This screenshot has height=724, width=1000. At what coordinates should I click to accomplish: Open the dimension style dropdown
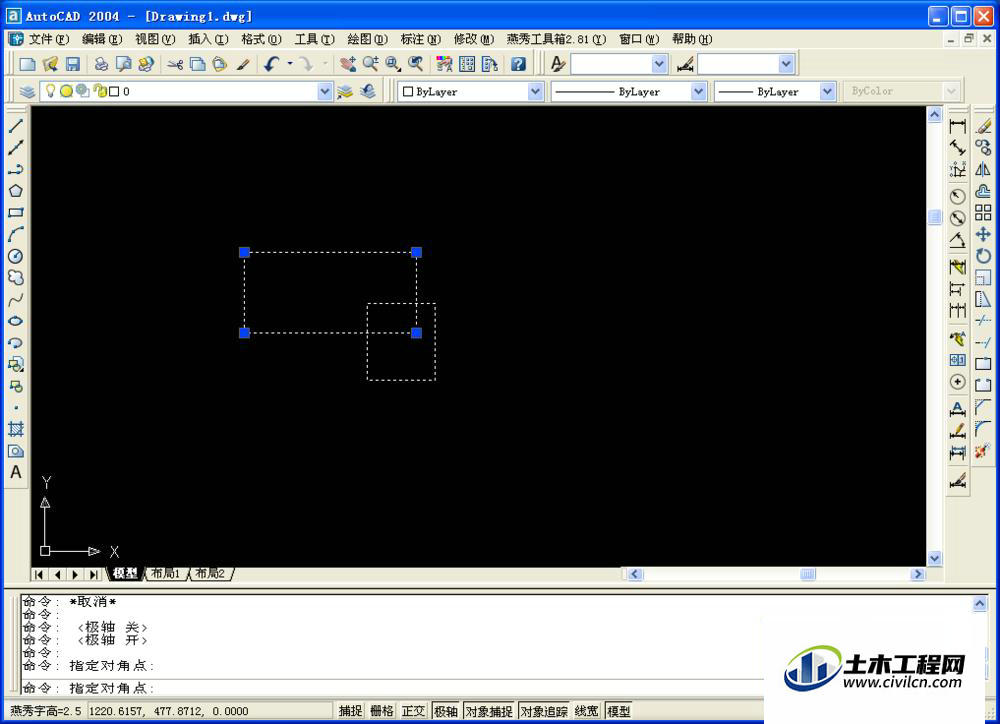click(786, 64)
